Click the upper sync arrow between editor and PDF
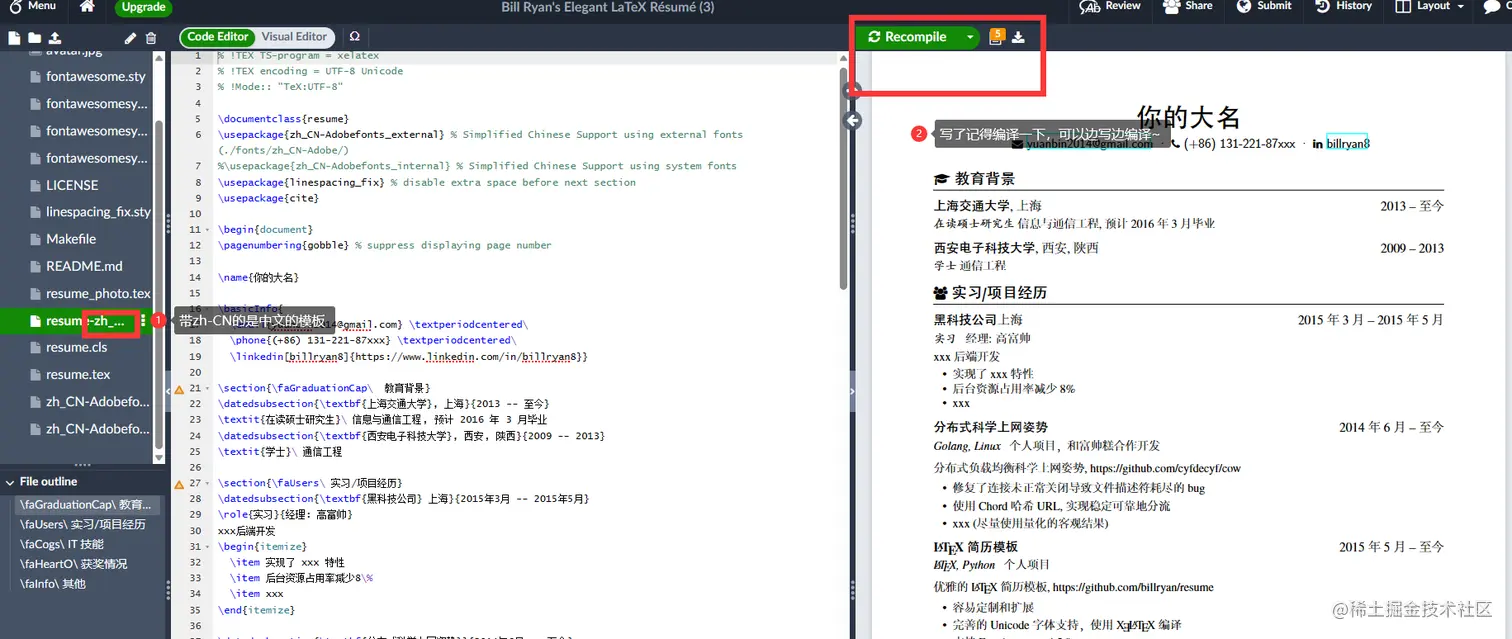Screen dimensions: 1512x639 pyautogui.click(x=852, y=90)
